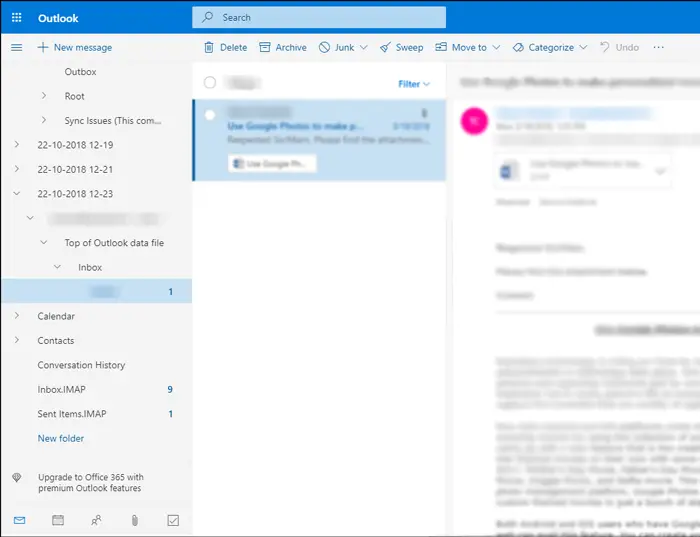700x537 pixels.
Task: Click the Upgrade to Office 365 diamond icon
Action: pos(16,478)
